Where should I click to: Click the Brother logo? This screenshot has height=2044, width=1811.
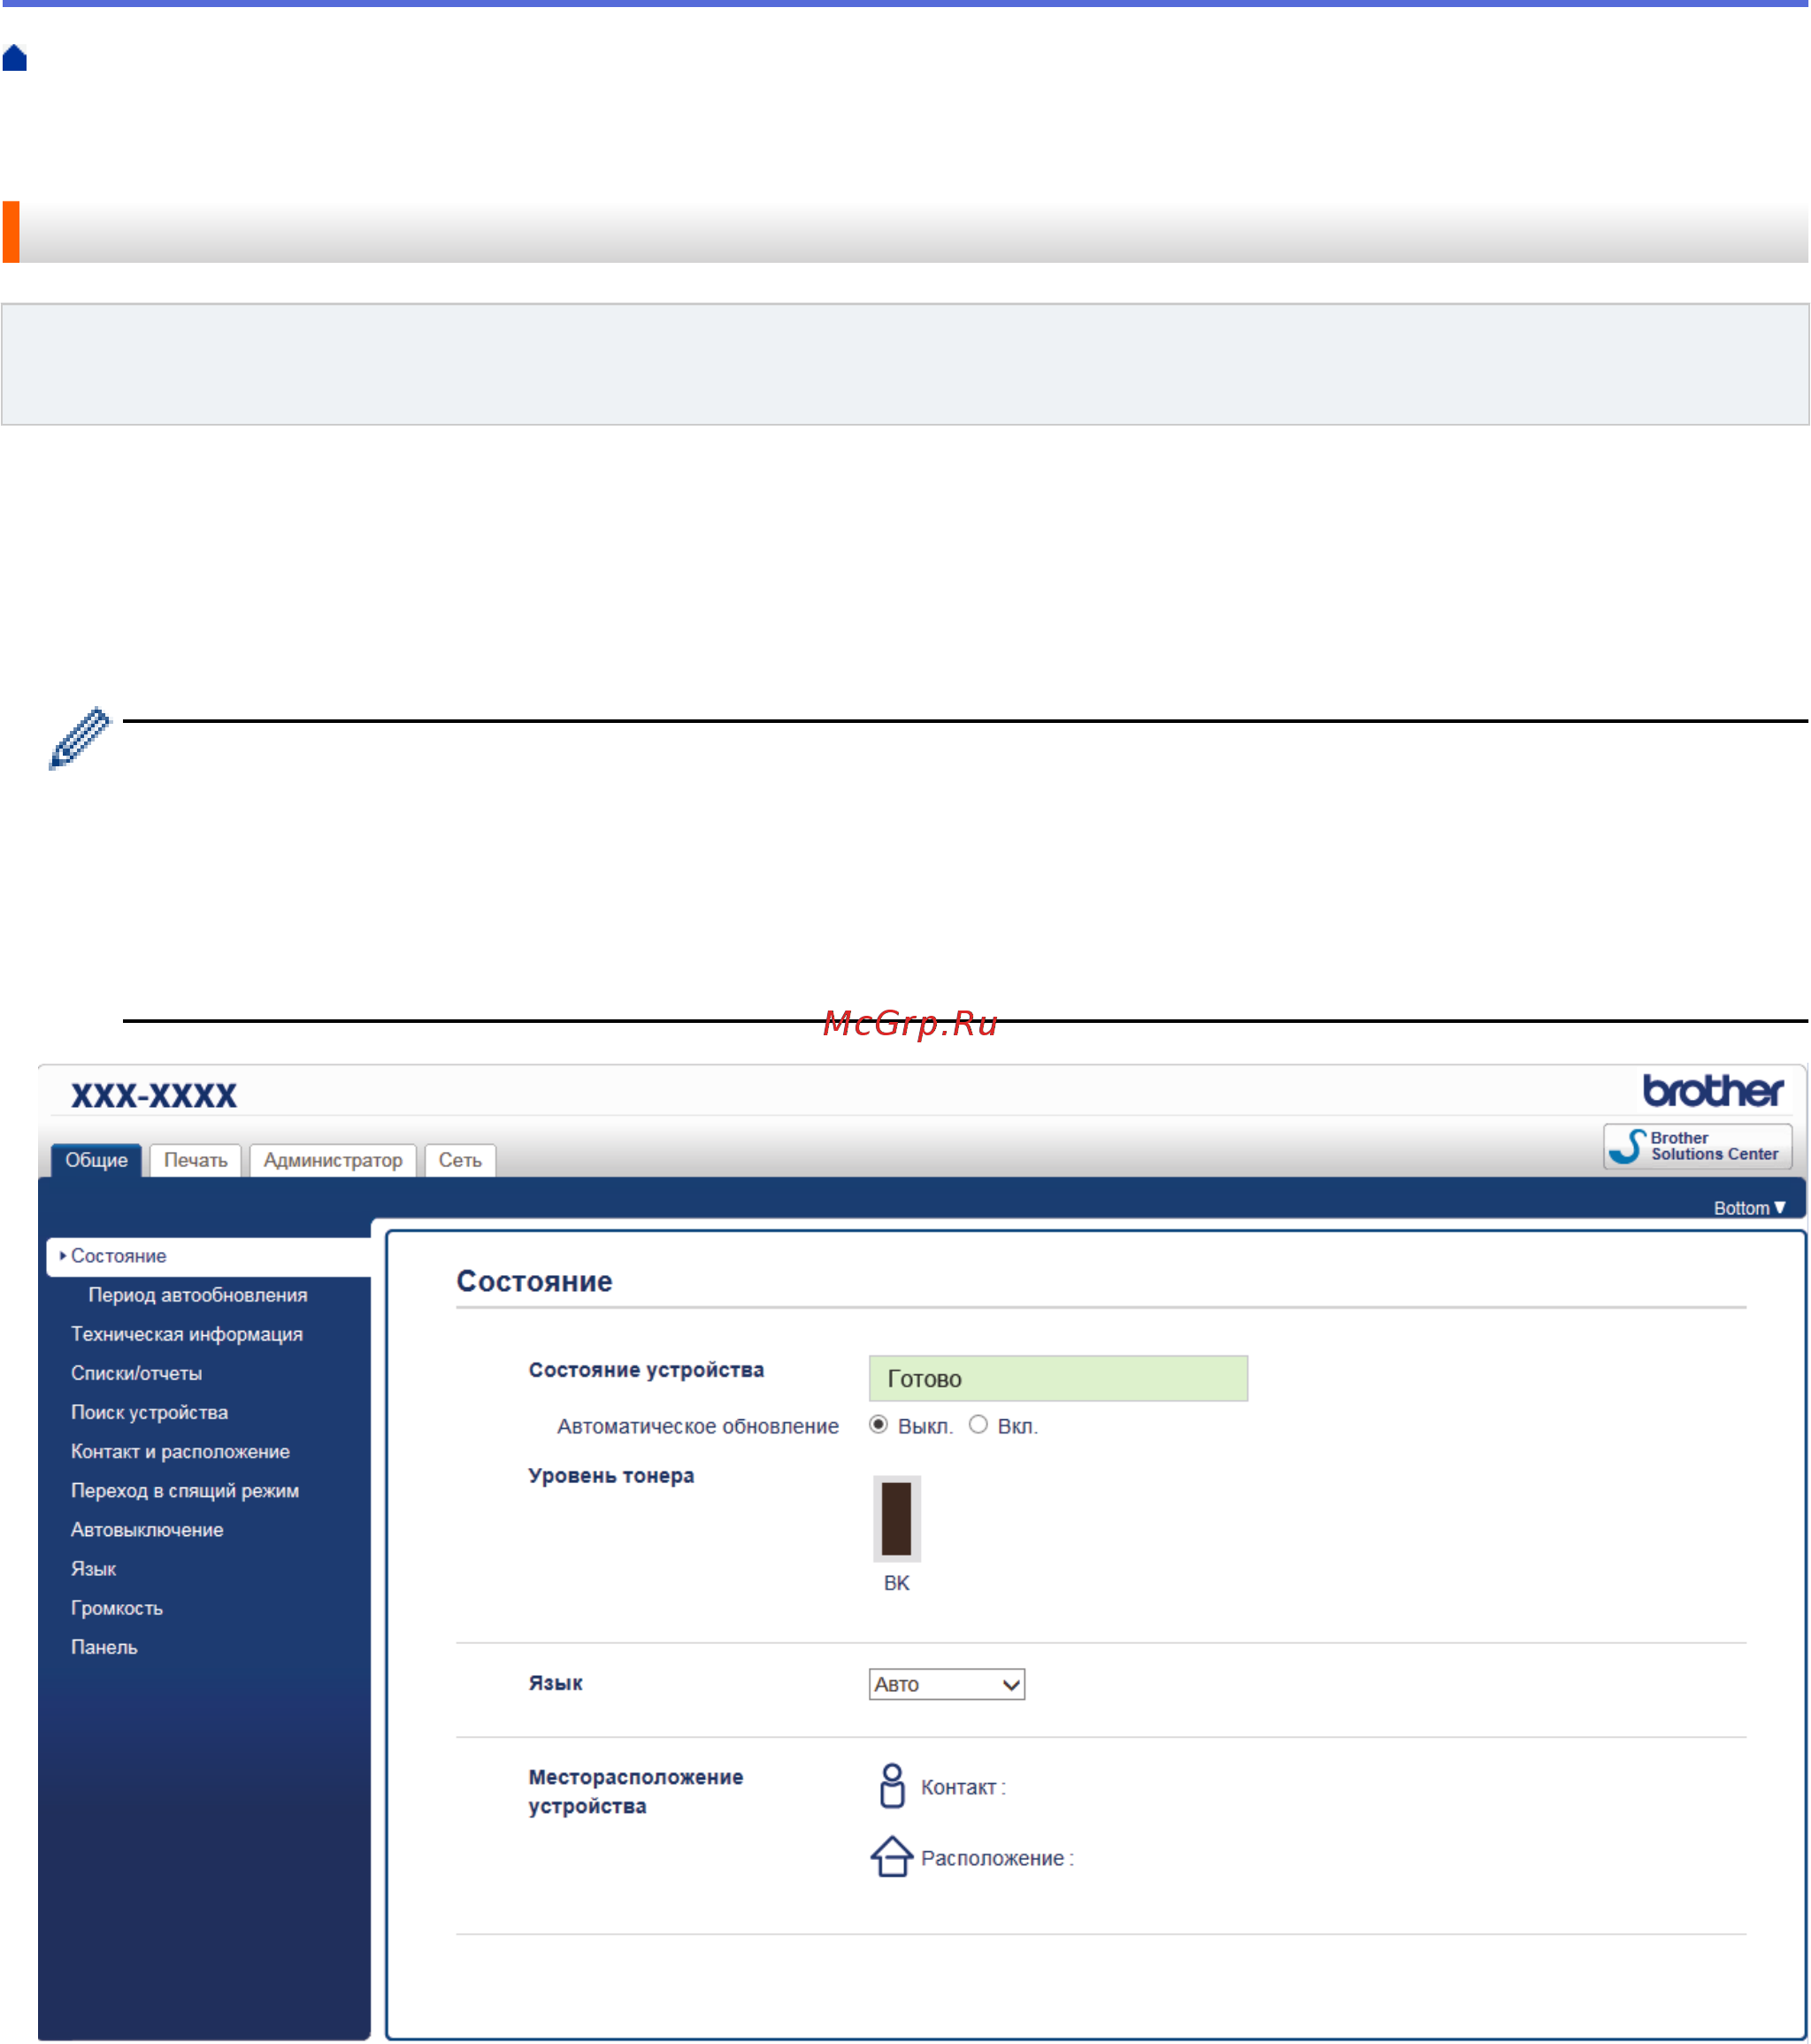1712,1091
